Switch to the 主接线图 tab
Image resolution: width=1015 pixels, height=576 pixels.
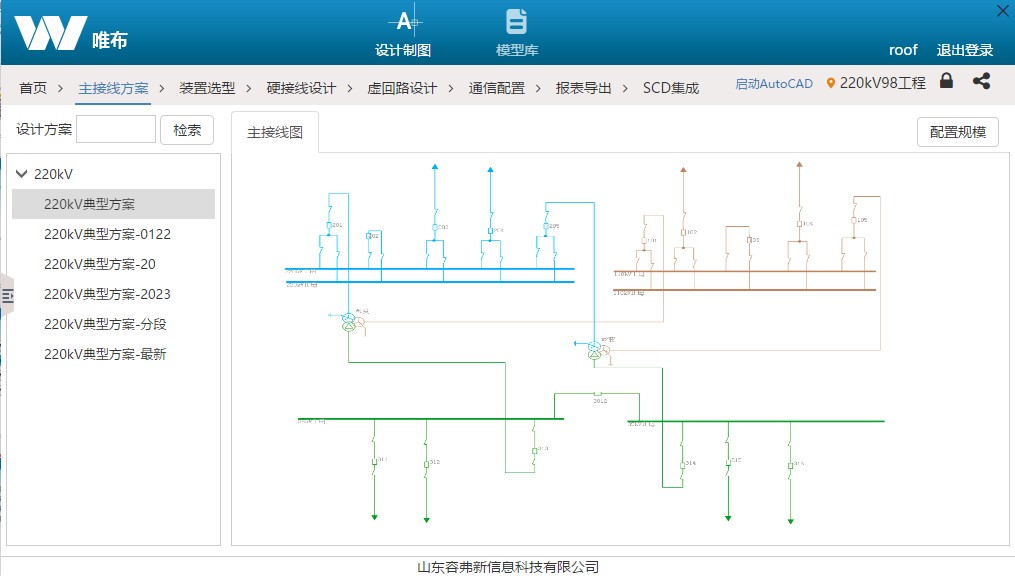[275, 132]
